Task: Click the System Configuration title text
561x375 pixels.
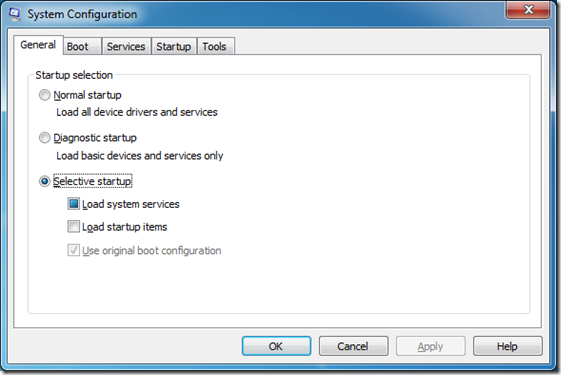Action: (x=82, y=14)
